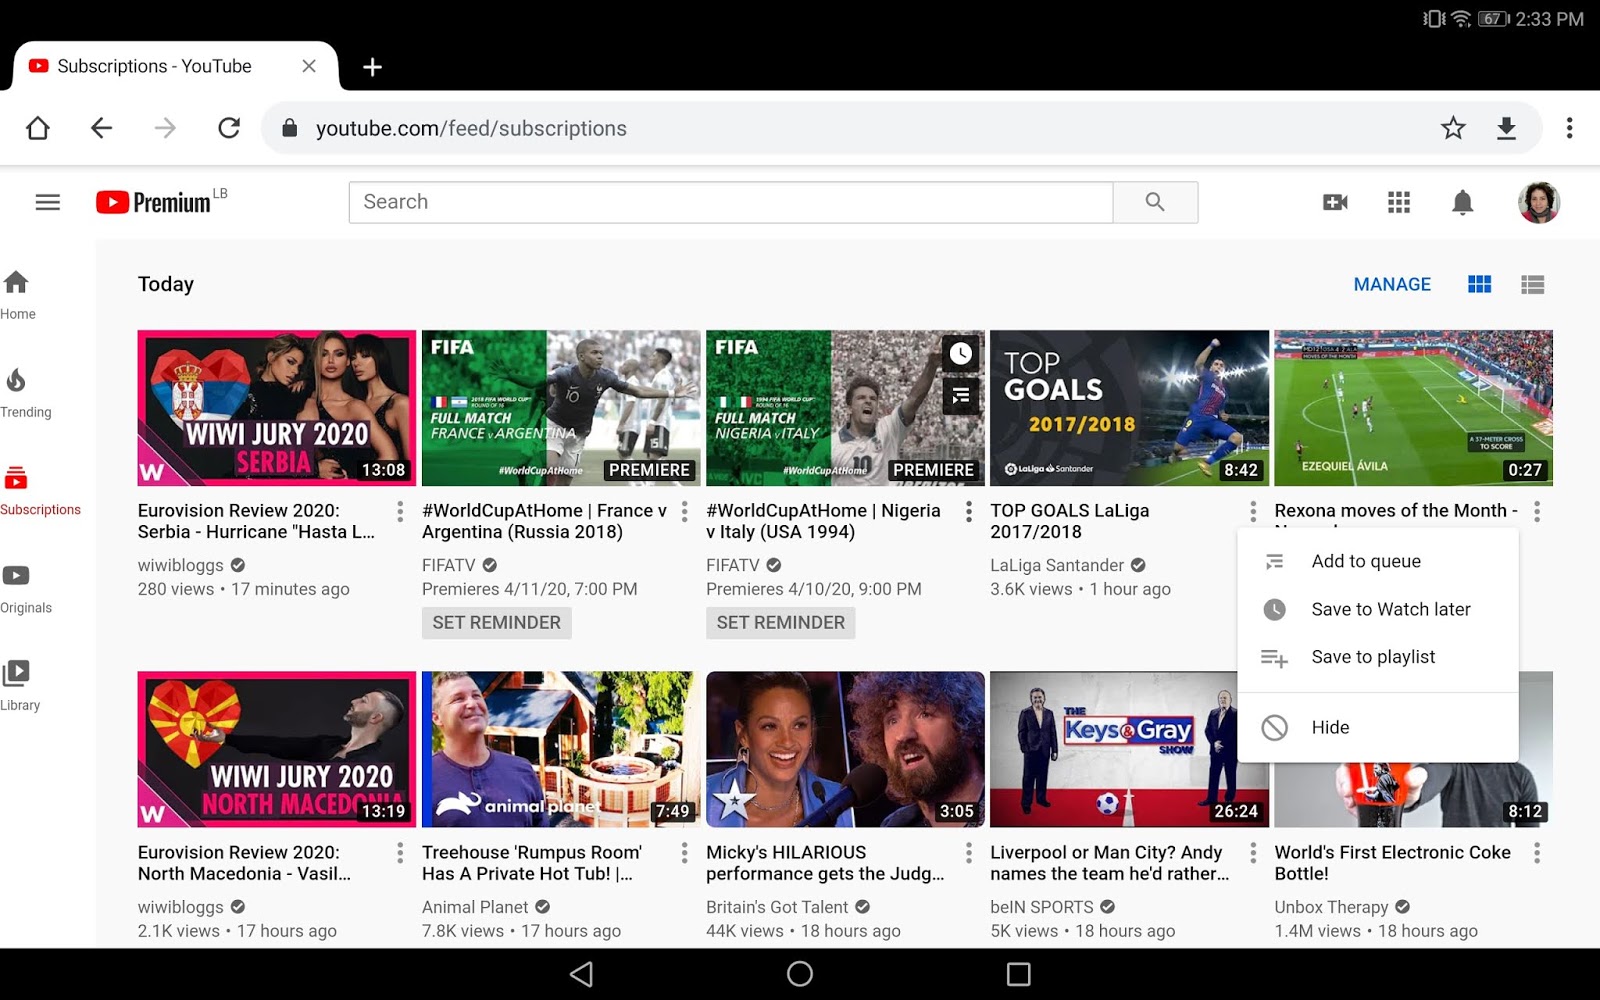Switch to list view layout
This screenshot has height=1000, width=1600.
click(x=1532, y=285)
